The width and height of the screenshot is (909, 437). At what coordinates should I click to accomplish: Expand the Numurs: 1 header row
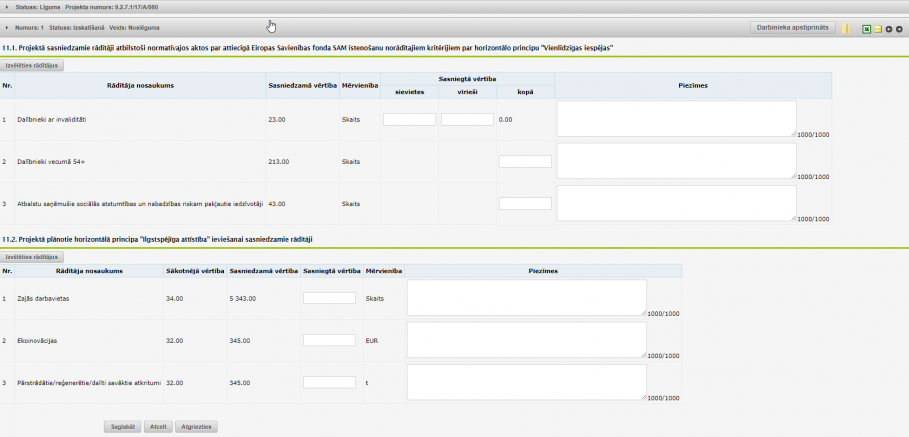(7, 27)
